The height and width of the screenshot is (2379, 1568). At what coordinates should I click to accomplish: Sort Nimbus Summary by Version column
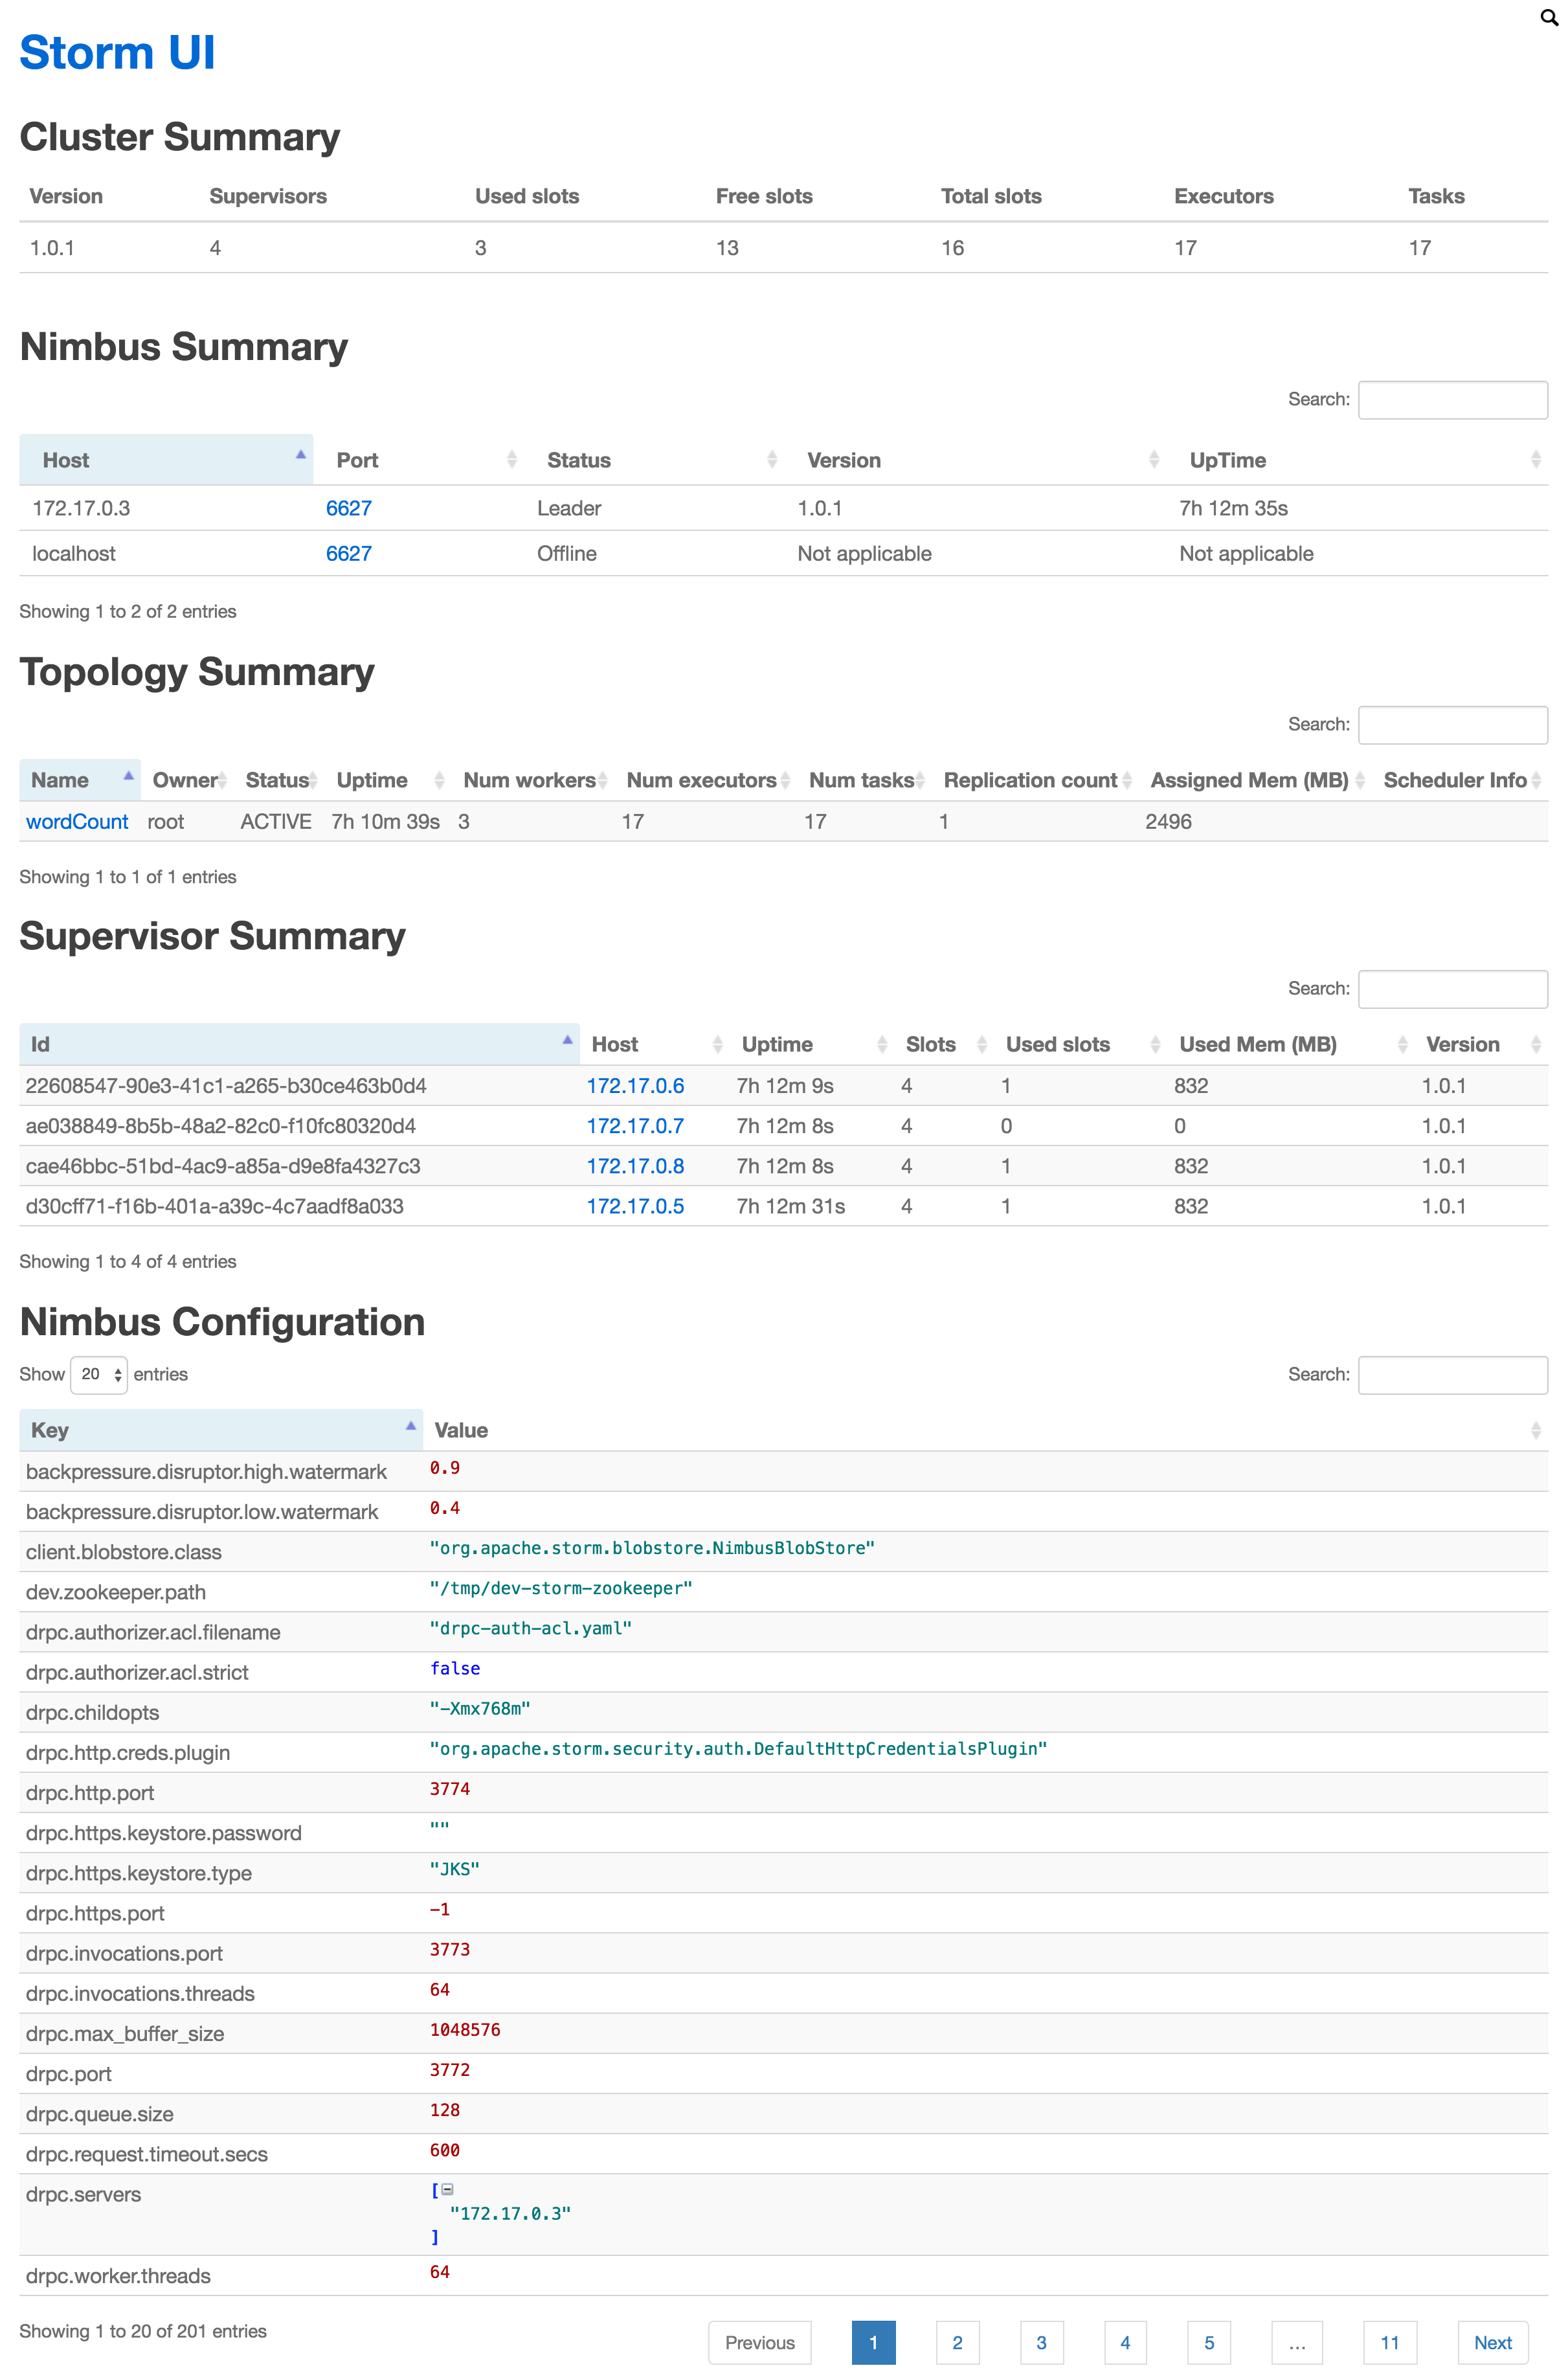pos(975,460)
